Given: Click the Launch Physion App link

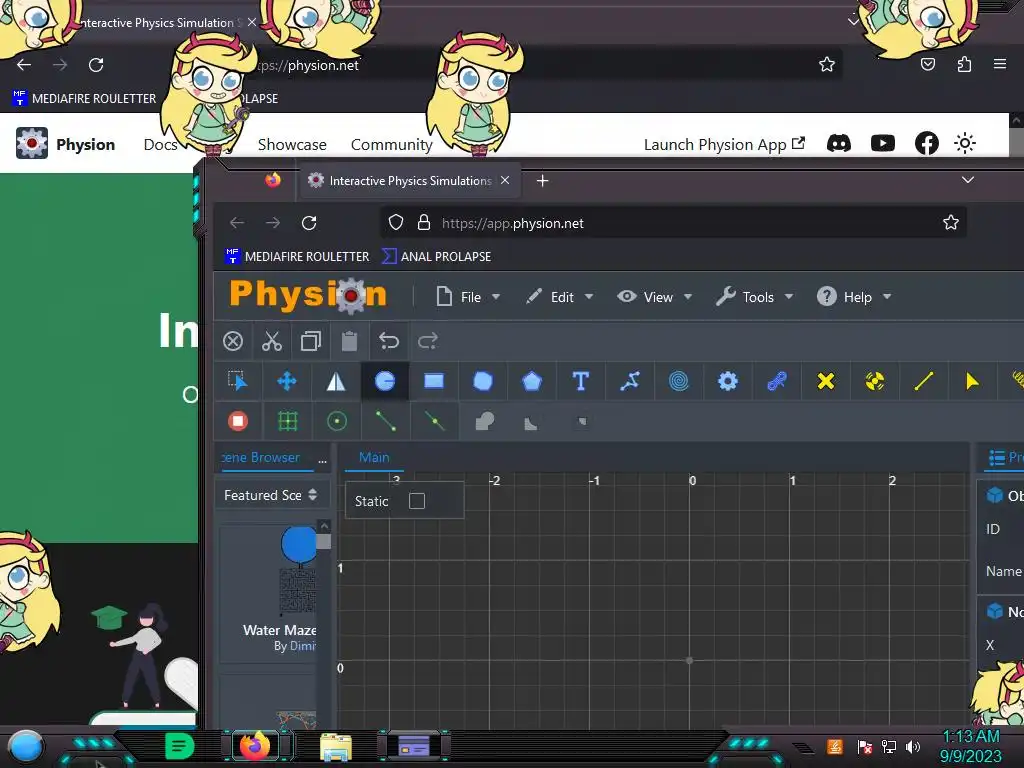Looking at the screenshot, I should tap(724, 144).
